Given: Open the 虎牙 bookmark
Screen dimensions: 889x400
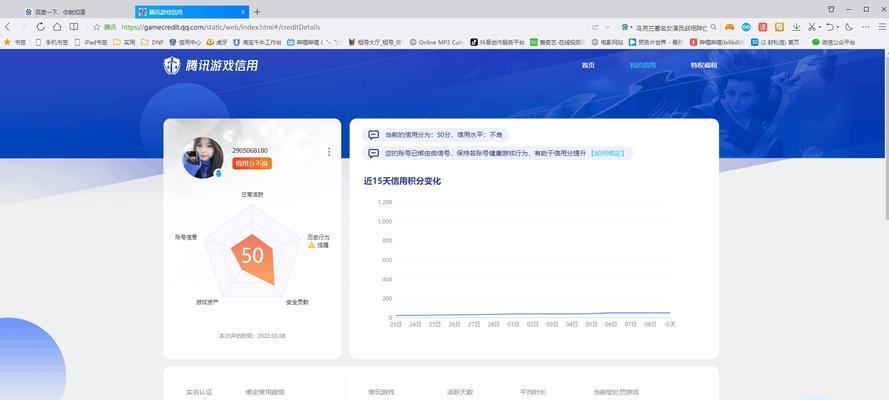Looking at the screenshot, I should (217, 42).
